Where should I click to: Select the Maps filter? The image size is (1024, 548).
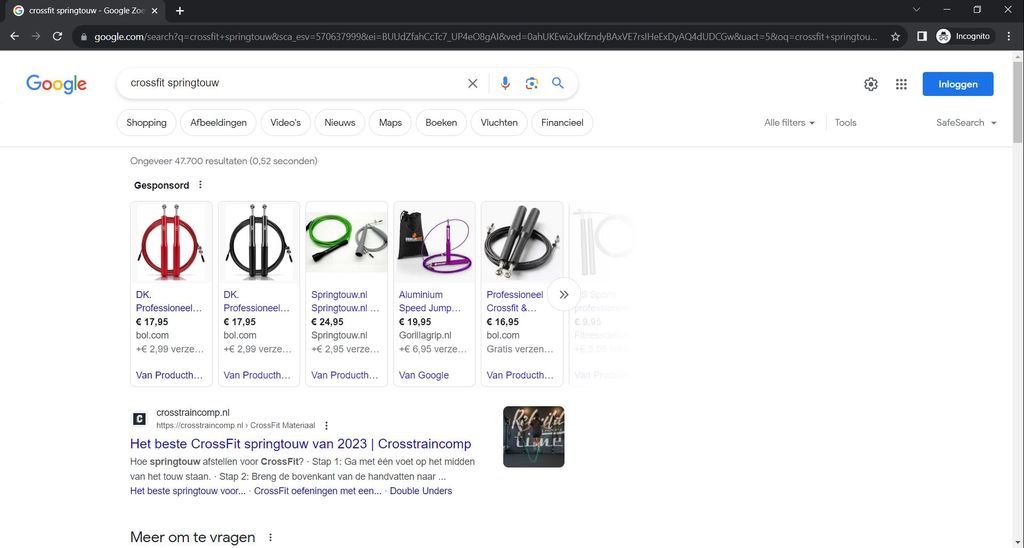point(390,123)
